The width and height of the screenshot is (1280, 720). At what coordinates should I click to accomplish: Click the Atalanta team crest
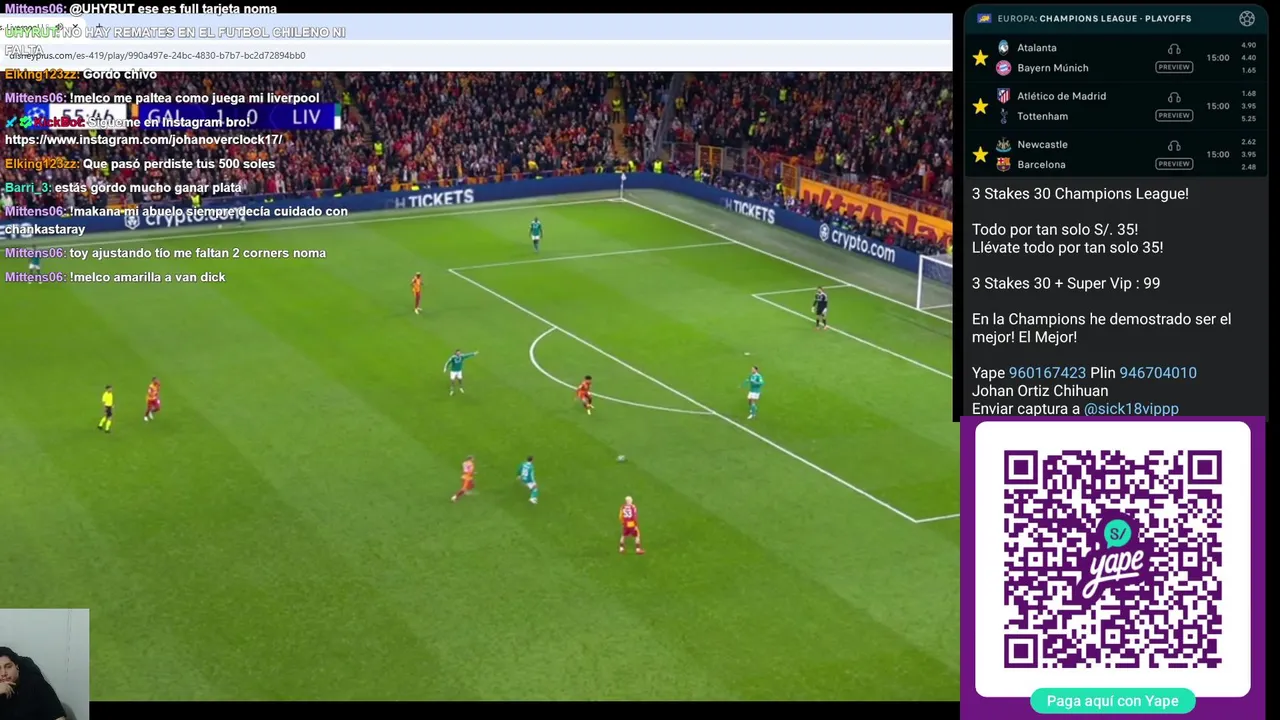(x=1003, y=47)
